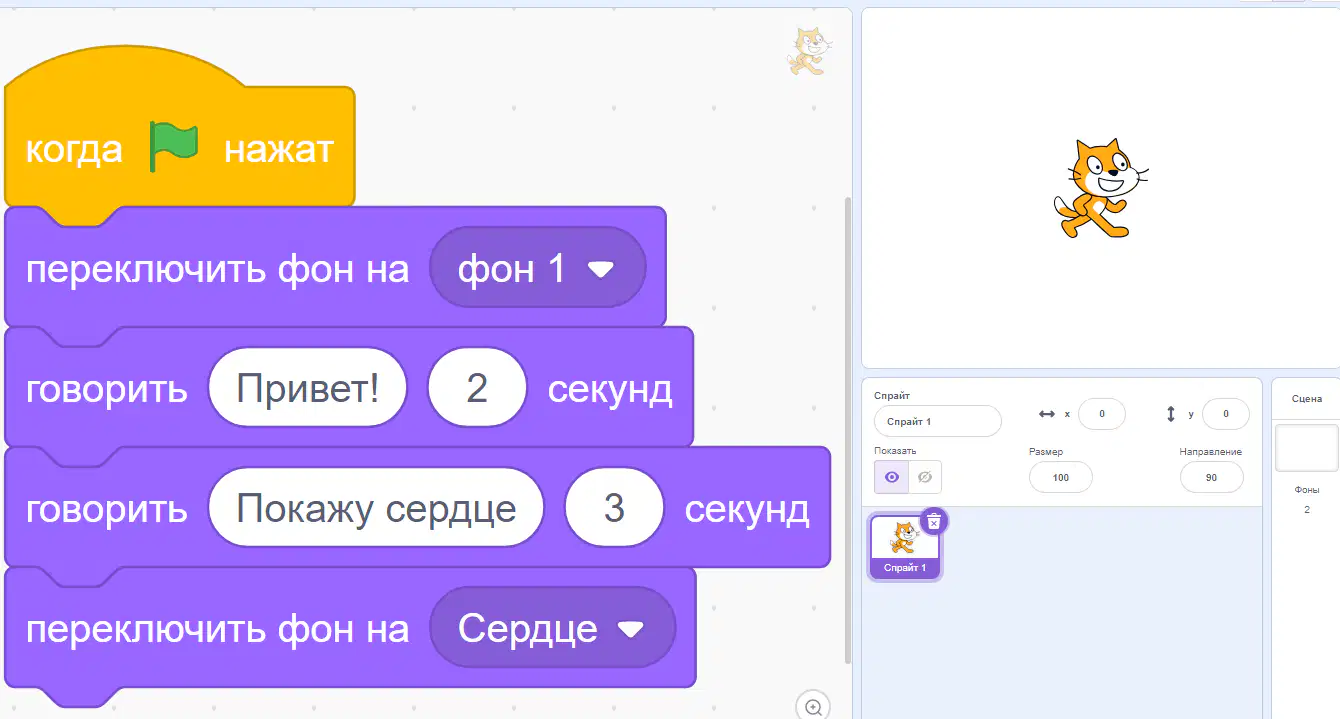Viewport: 1340px width, 719px height.
Task: Open the 'фон 1' backdrop dropdown
Action: coord(538,268)
